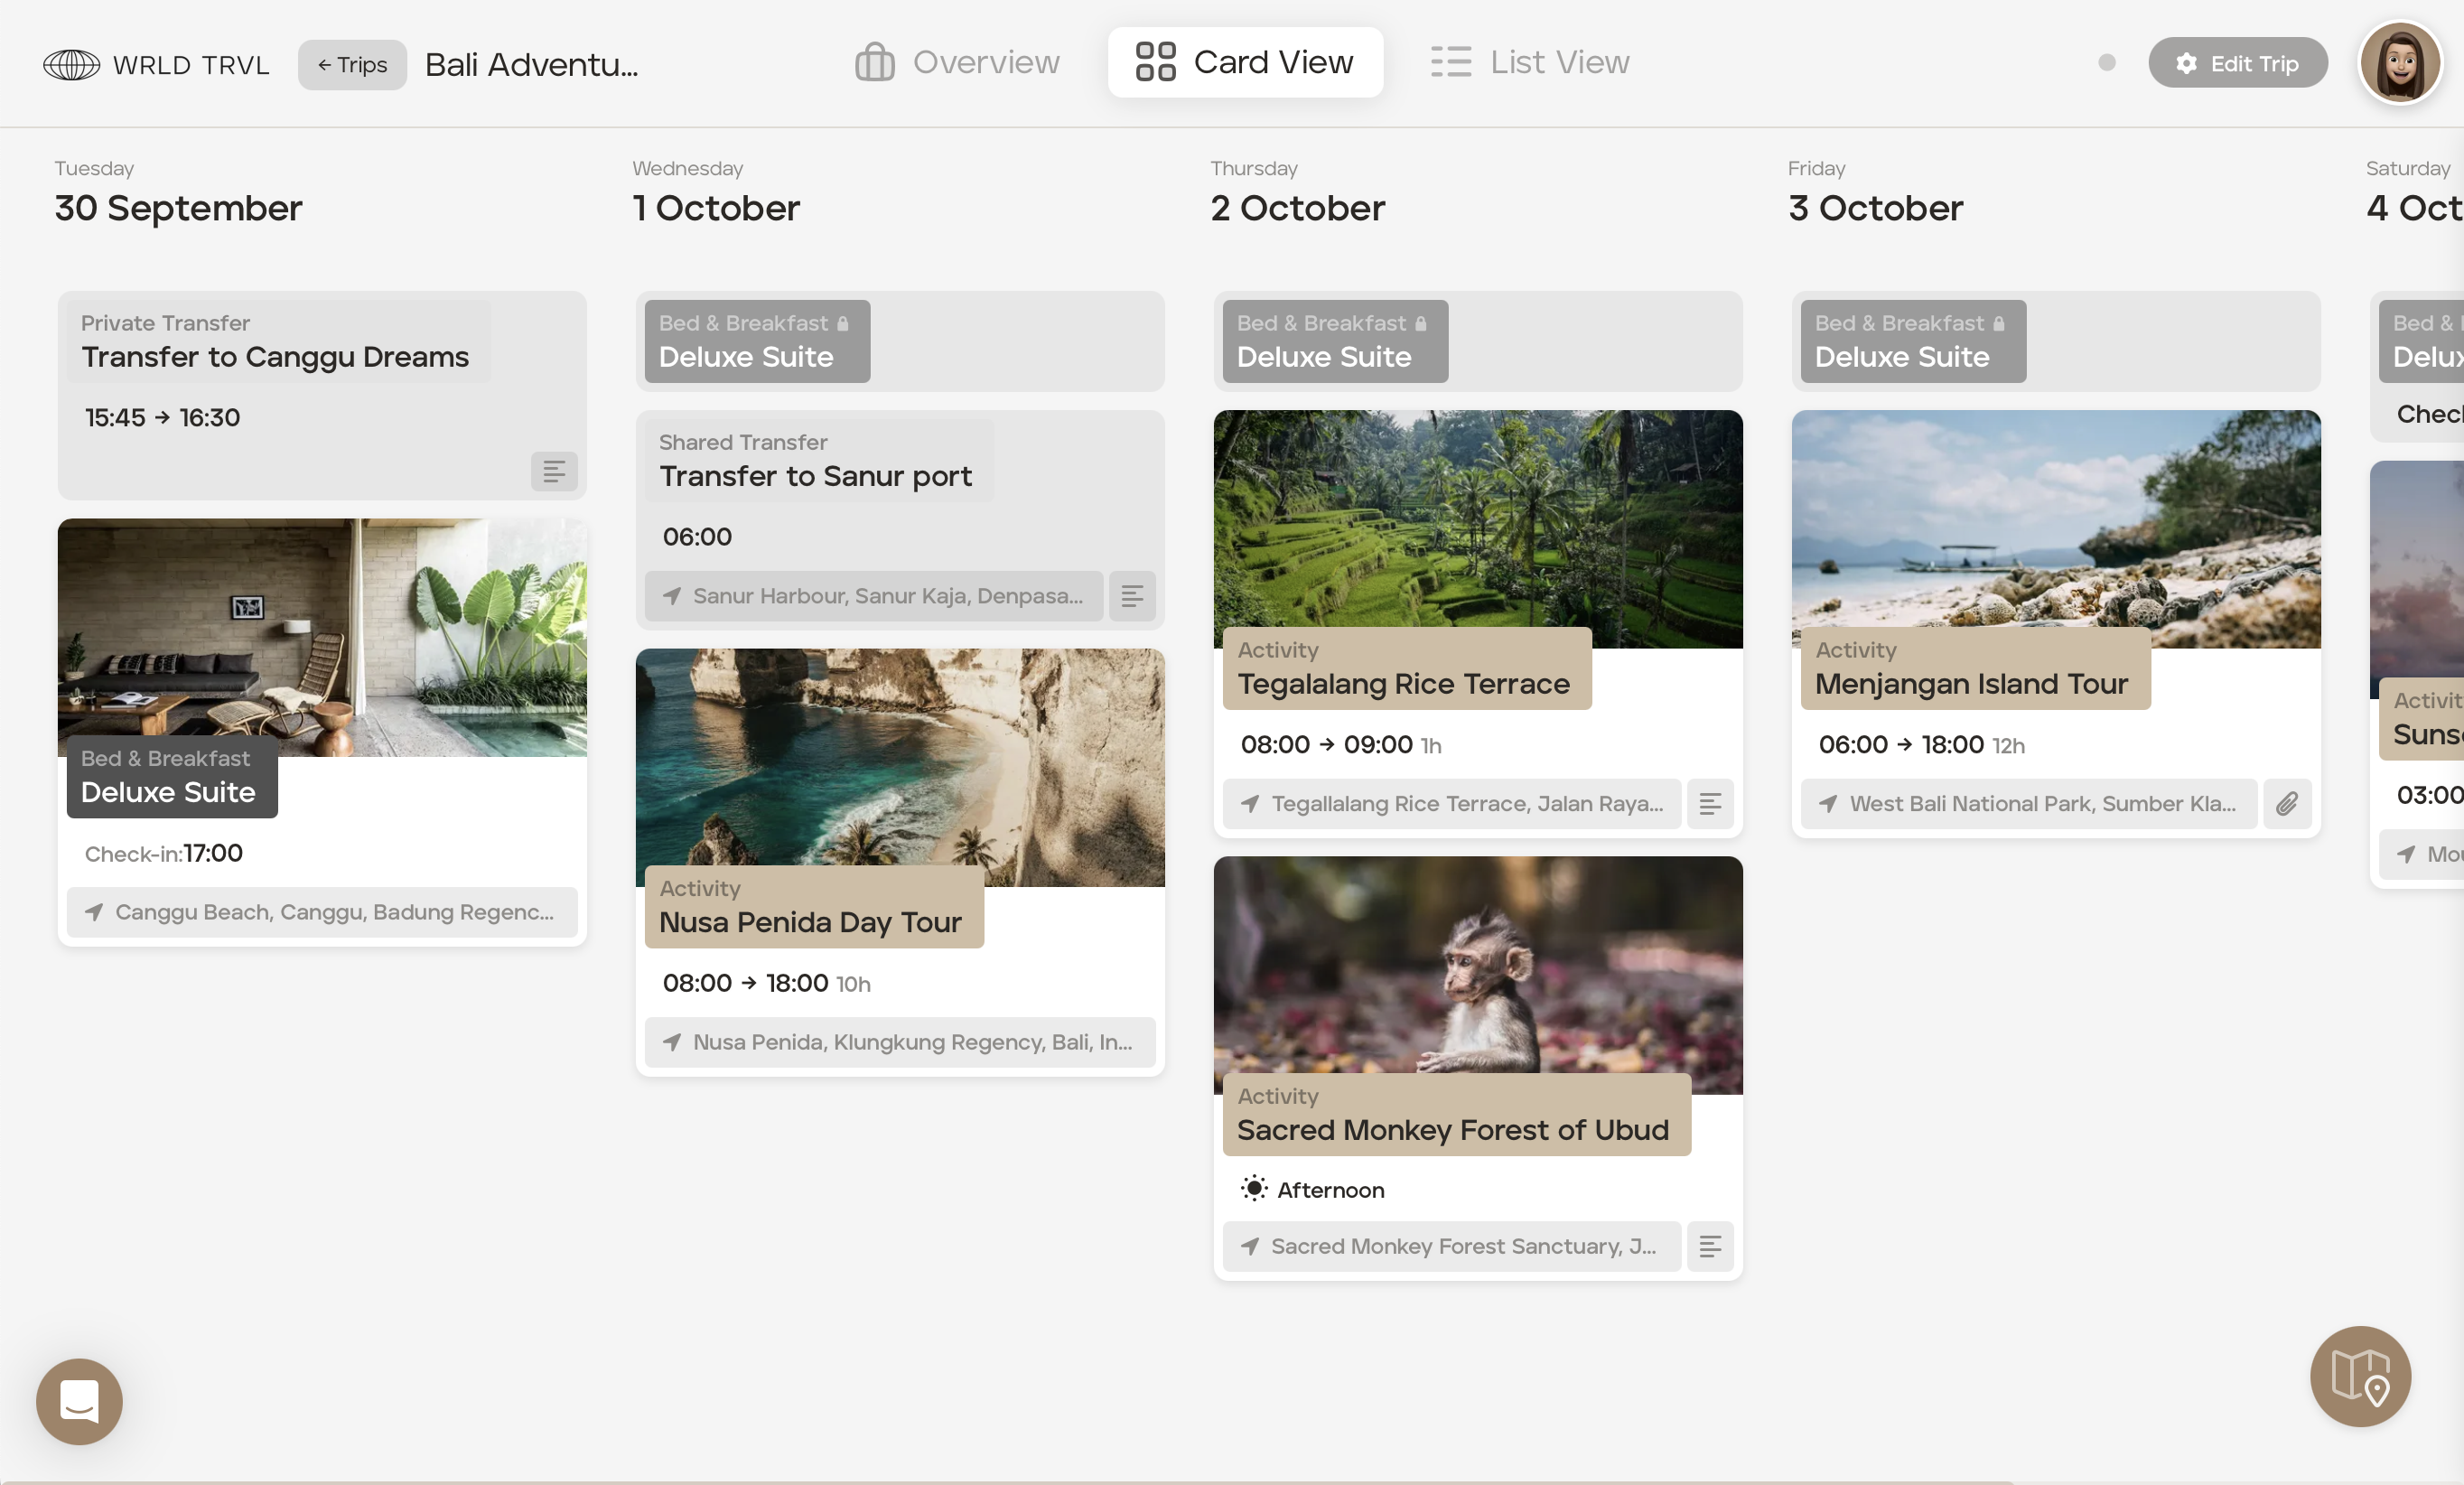Screen dimensions: 2464x1485
Task: Open attachment paperclip on Menjangan Island Tour
Action: (2287, 804)
